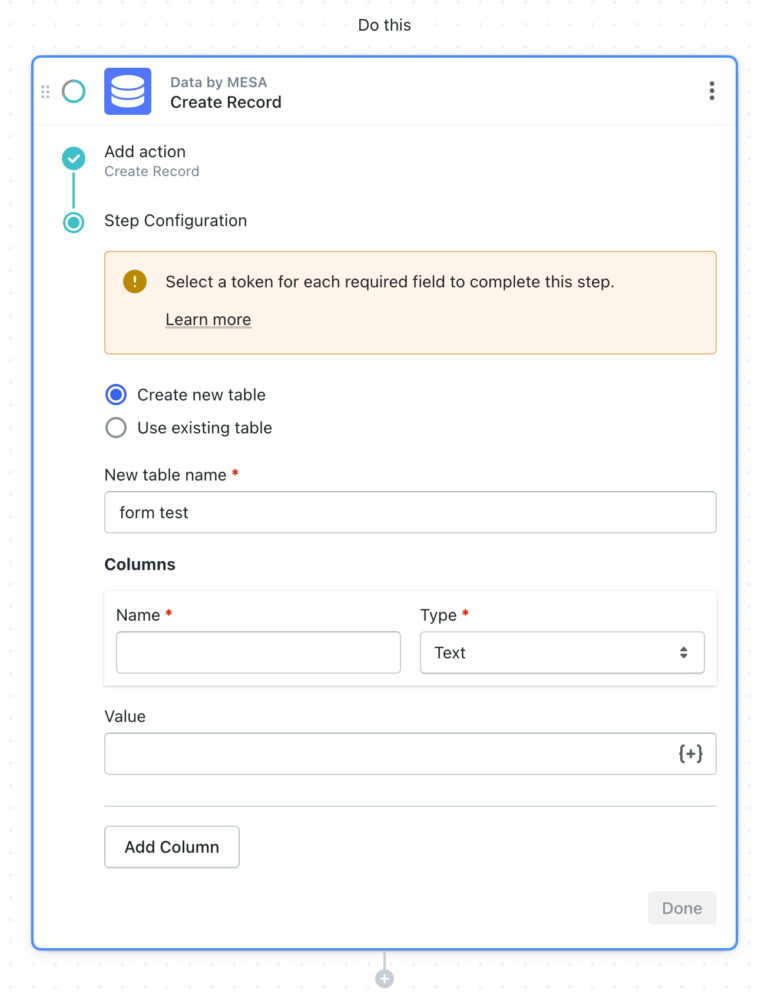Open the column Type dropdown showing Text

pyautogui.click(x=562, y=652)
